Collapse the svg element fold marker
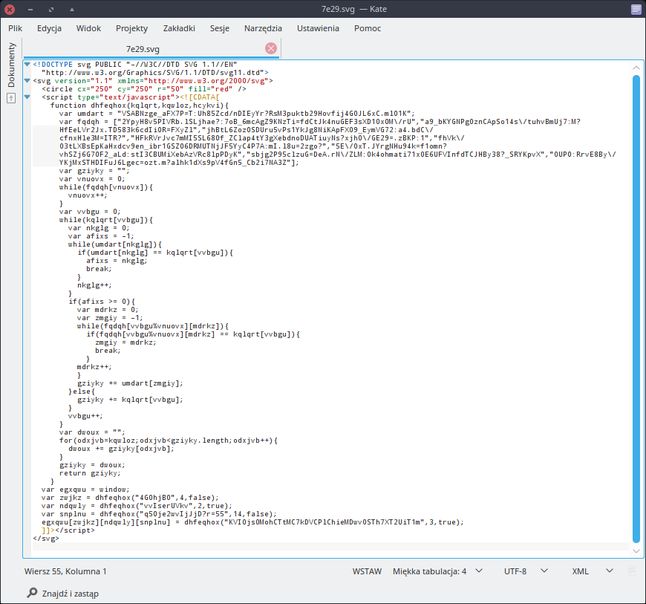This screenshot has width=646, height=604. [x=27, y=81]
